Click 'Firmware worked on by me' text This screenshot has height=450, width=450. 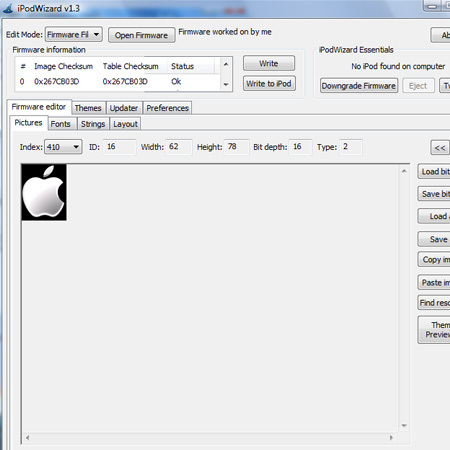[225, 32]
